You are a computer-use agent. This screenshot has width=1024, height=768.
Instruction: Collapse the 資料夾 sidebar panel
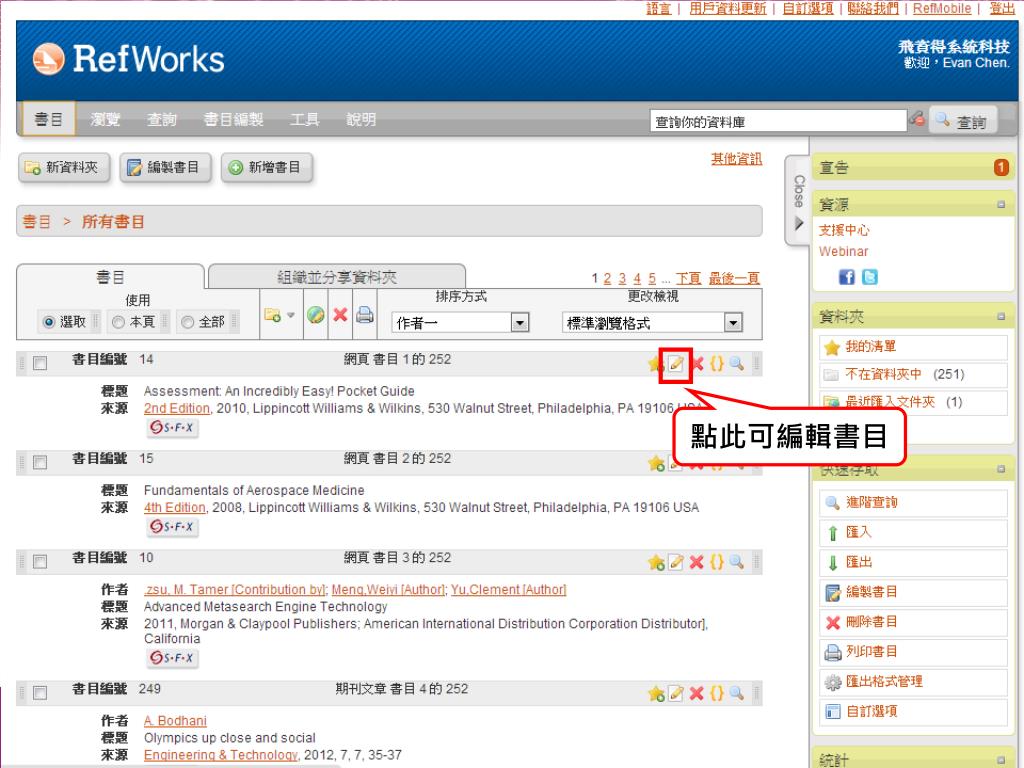click(1001, 317)
